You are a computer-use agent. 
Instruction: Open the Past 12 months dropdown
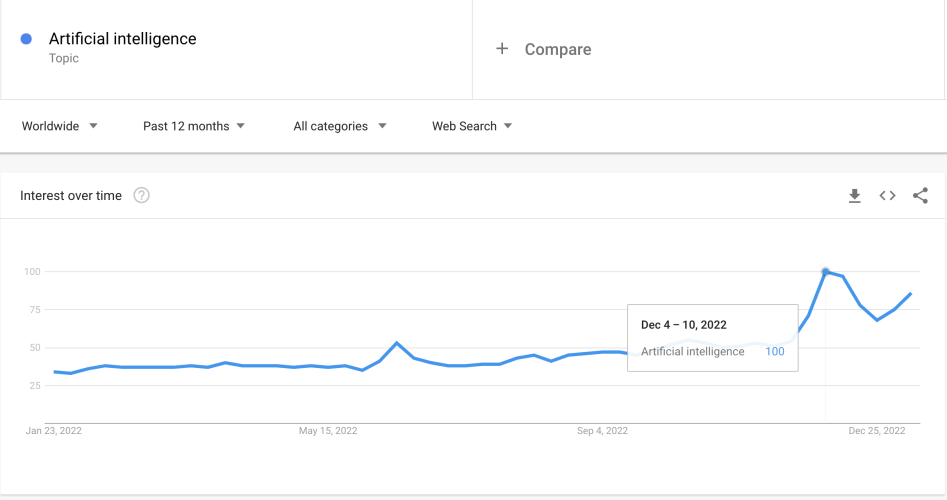194,126
